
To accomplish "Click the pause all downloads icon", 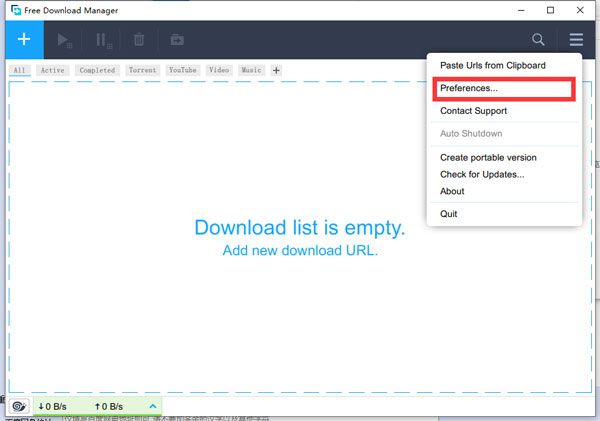I will (x=103, y=40).
